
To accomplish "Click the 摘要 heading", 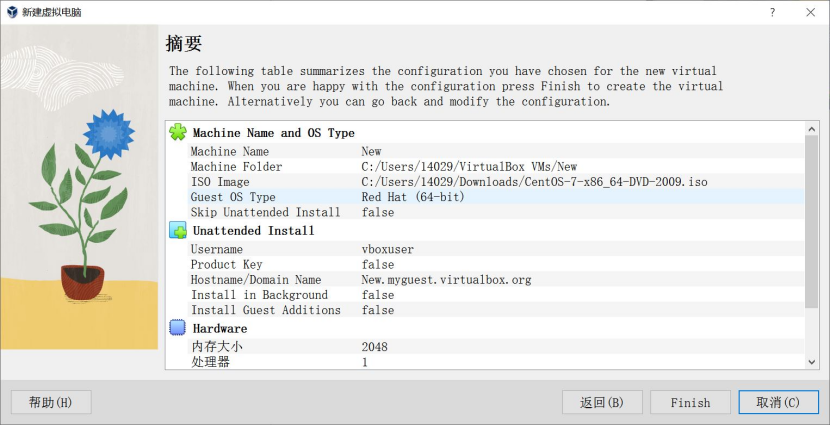I will [183, 43].
